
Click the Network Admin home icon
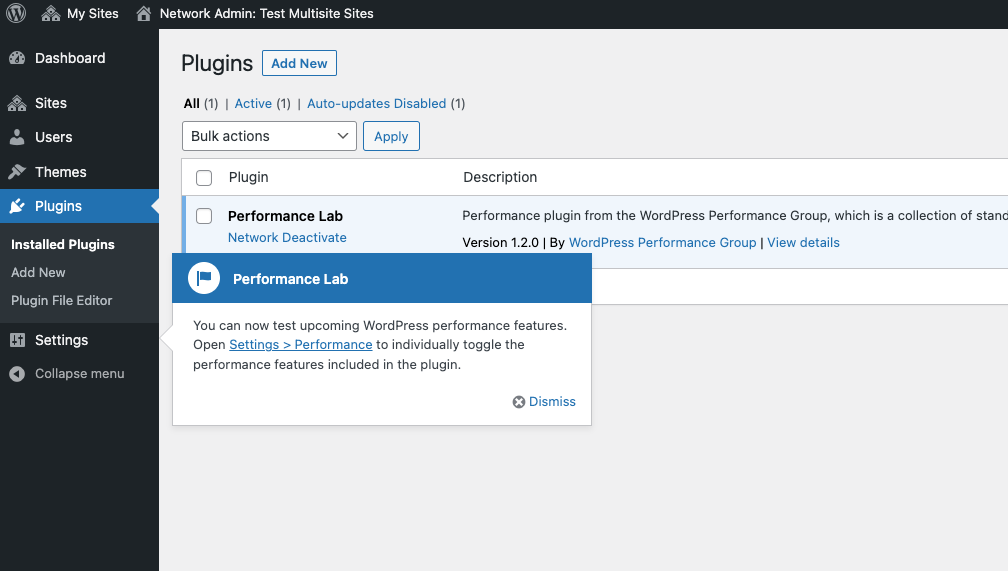(x=143, y=14)
